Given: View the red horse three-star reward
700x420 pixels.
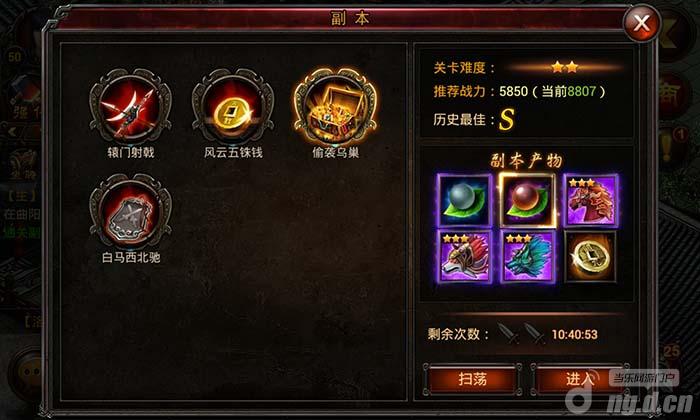Looking at the screenshot, I should [591, 200].
